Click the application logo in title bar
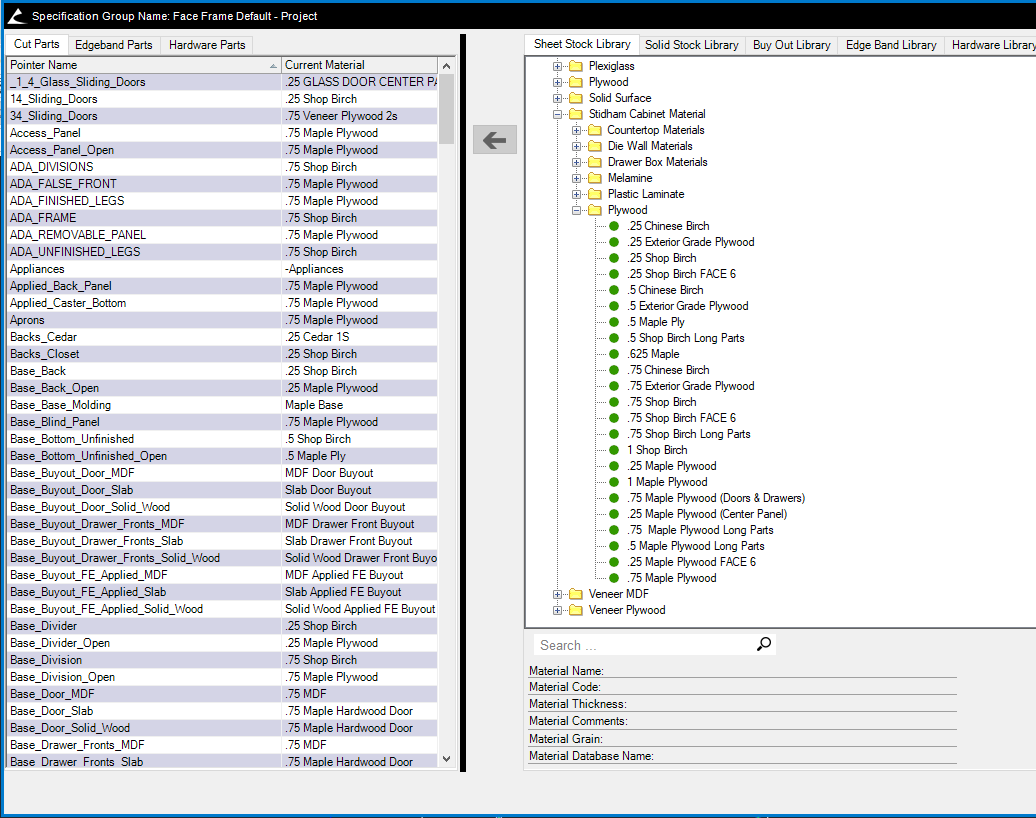1036x818 pixels. point(17,16)
